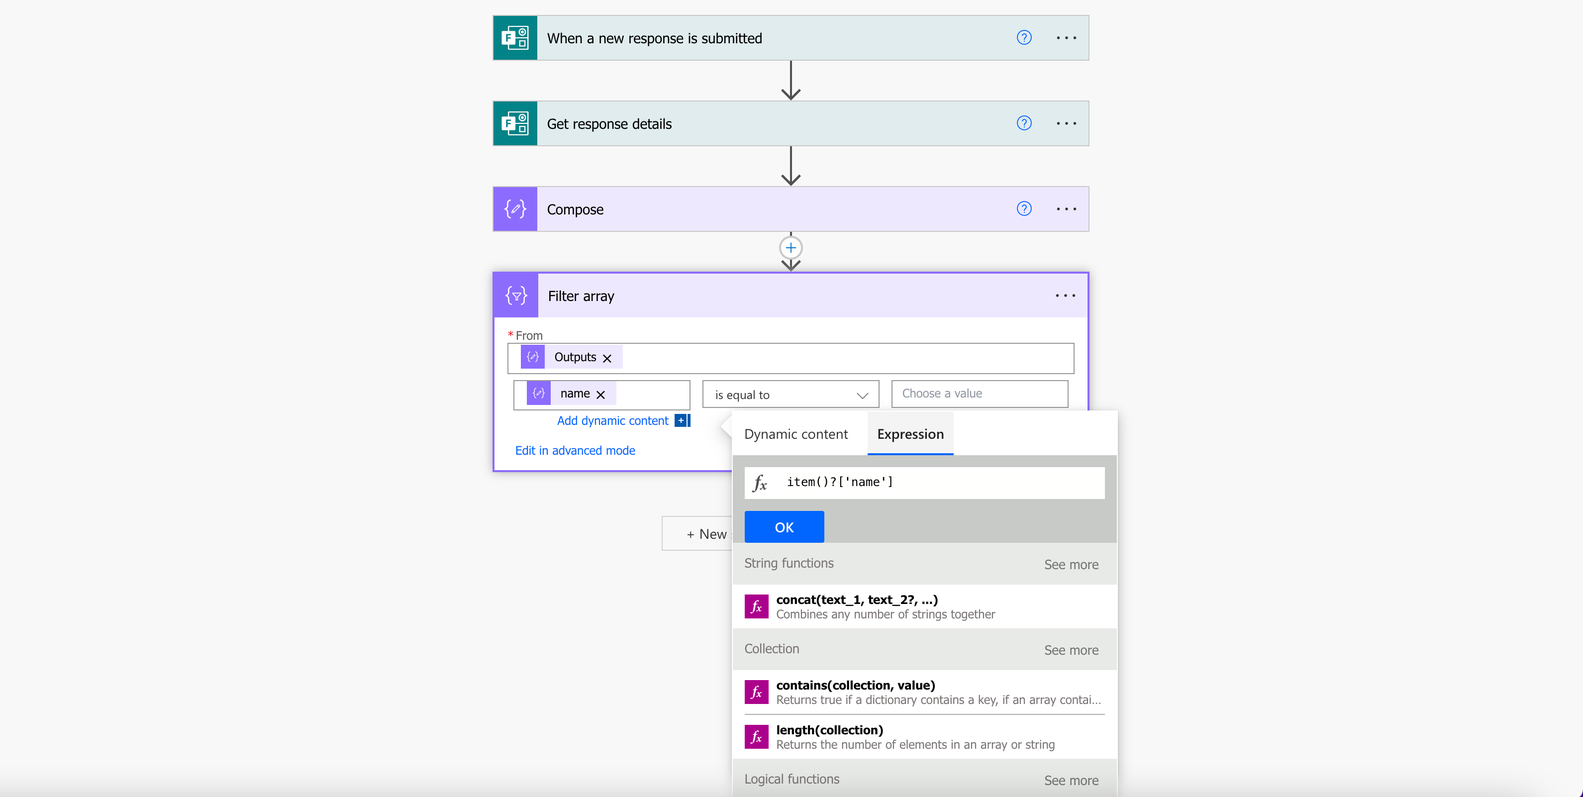1583x797 pixels.
Task: Confirm expression with OK button
Action: [784, 527]
